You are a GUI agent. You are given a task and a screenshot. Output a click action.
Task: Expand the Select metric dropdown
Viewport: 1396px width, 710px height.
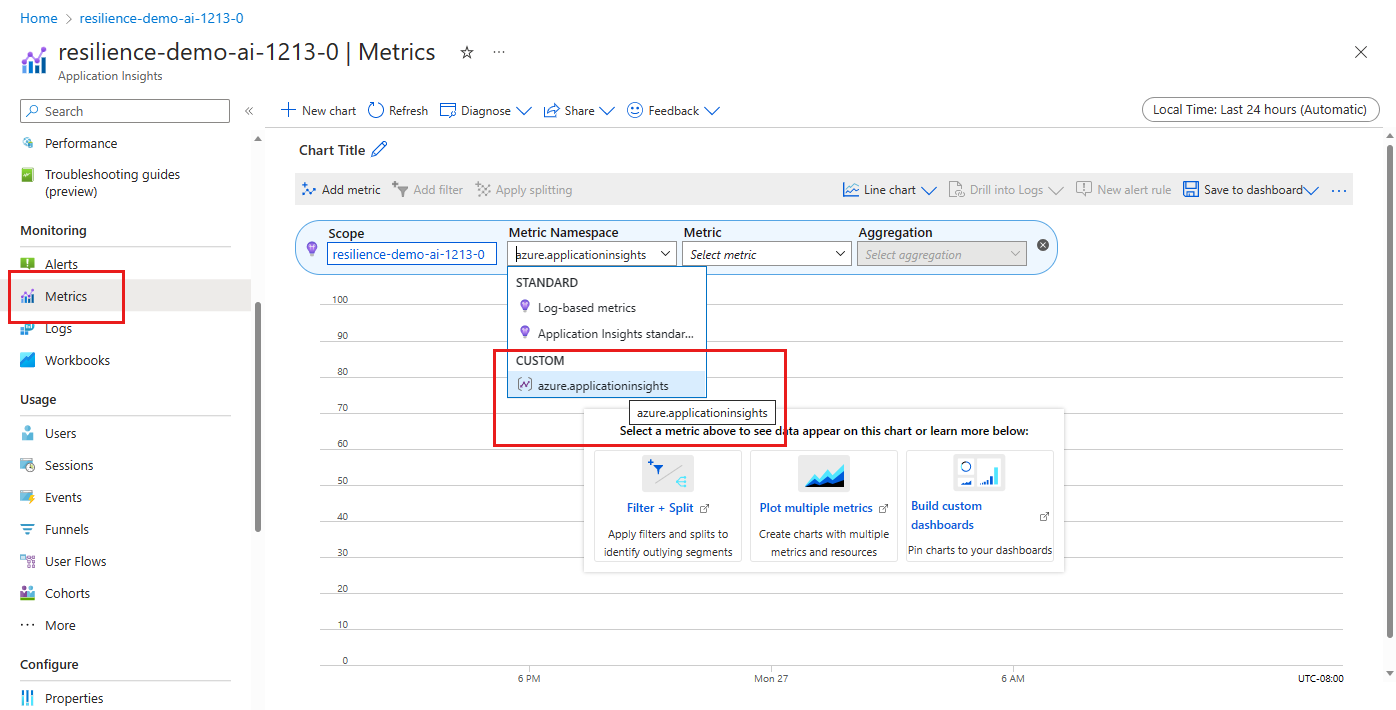767,255
